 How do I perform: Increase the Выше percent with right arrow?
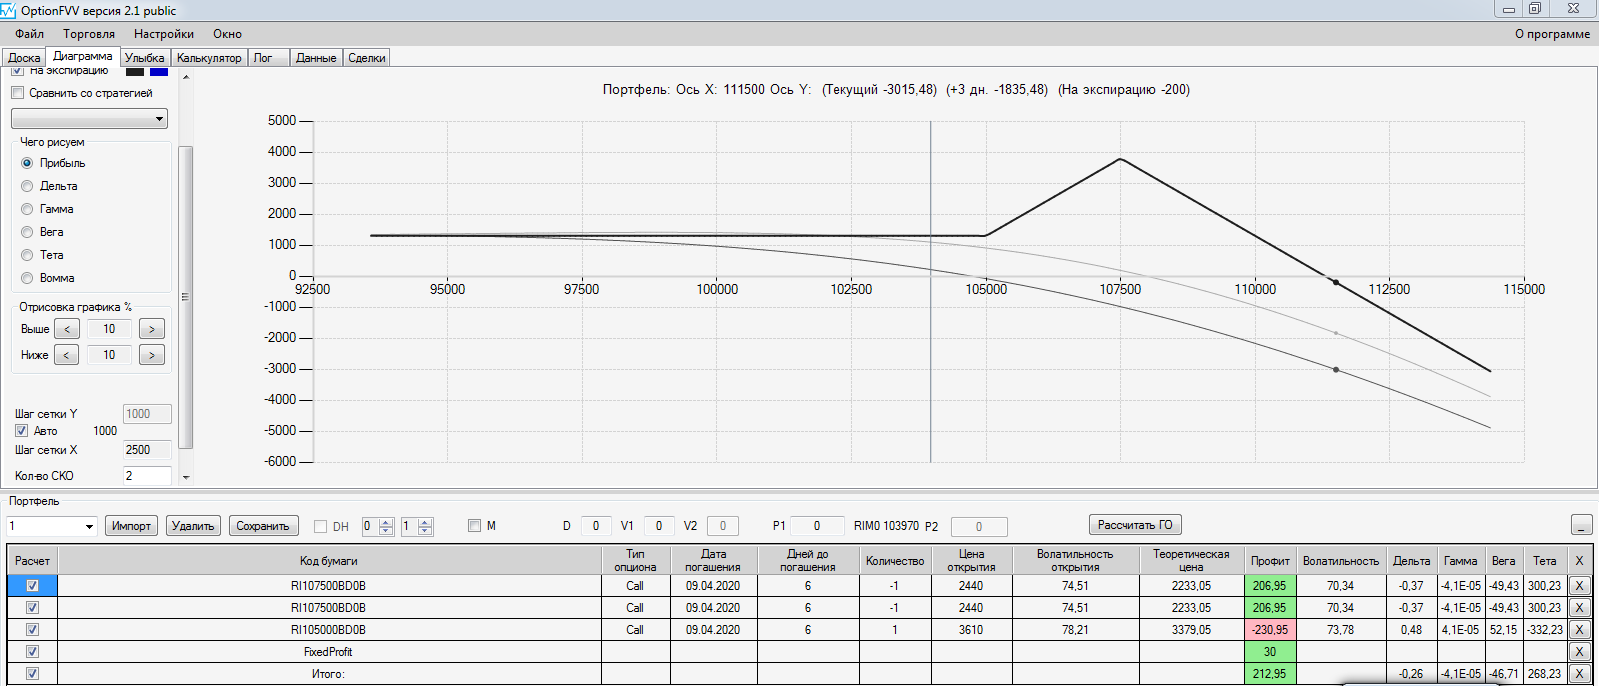[152, 329]
